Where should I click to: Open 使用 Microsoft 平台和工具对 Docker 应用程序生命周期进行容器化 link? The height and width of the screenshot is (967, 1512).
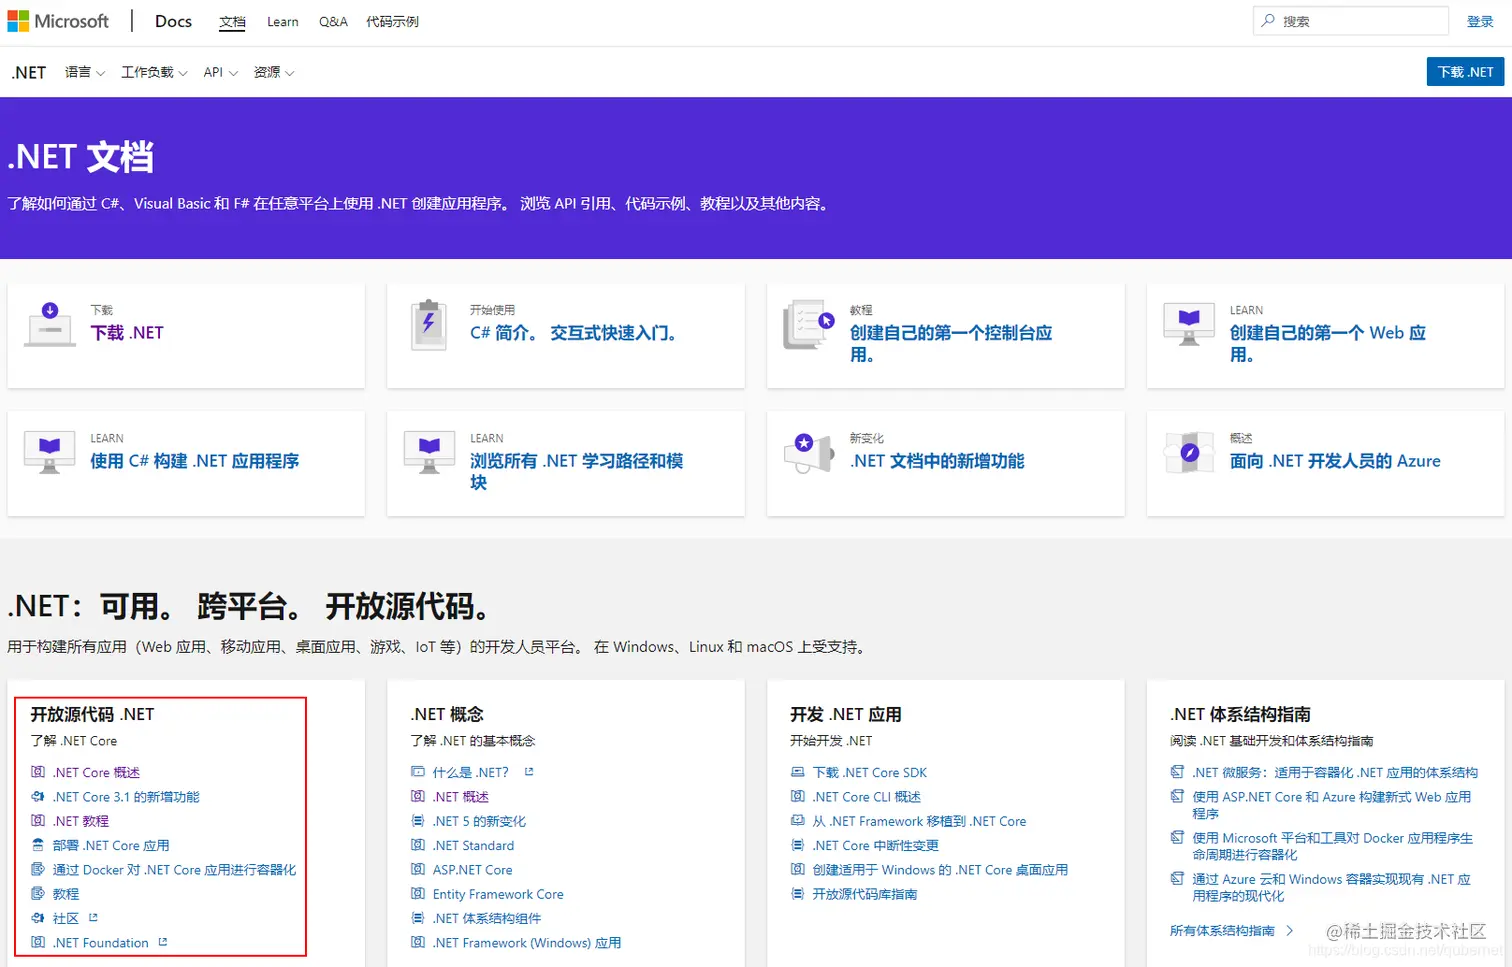click(1333, 846)
